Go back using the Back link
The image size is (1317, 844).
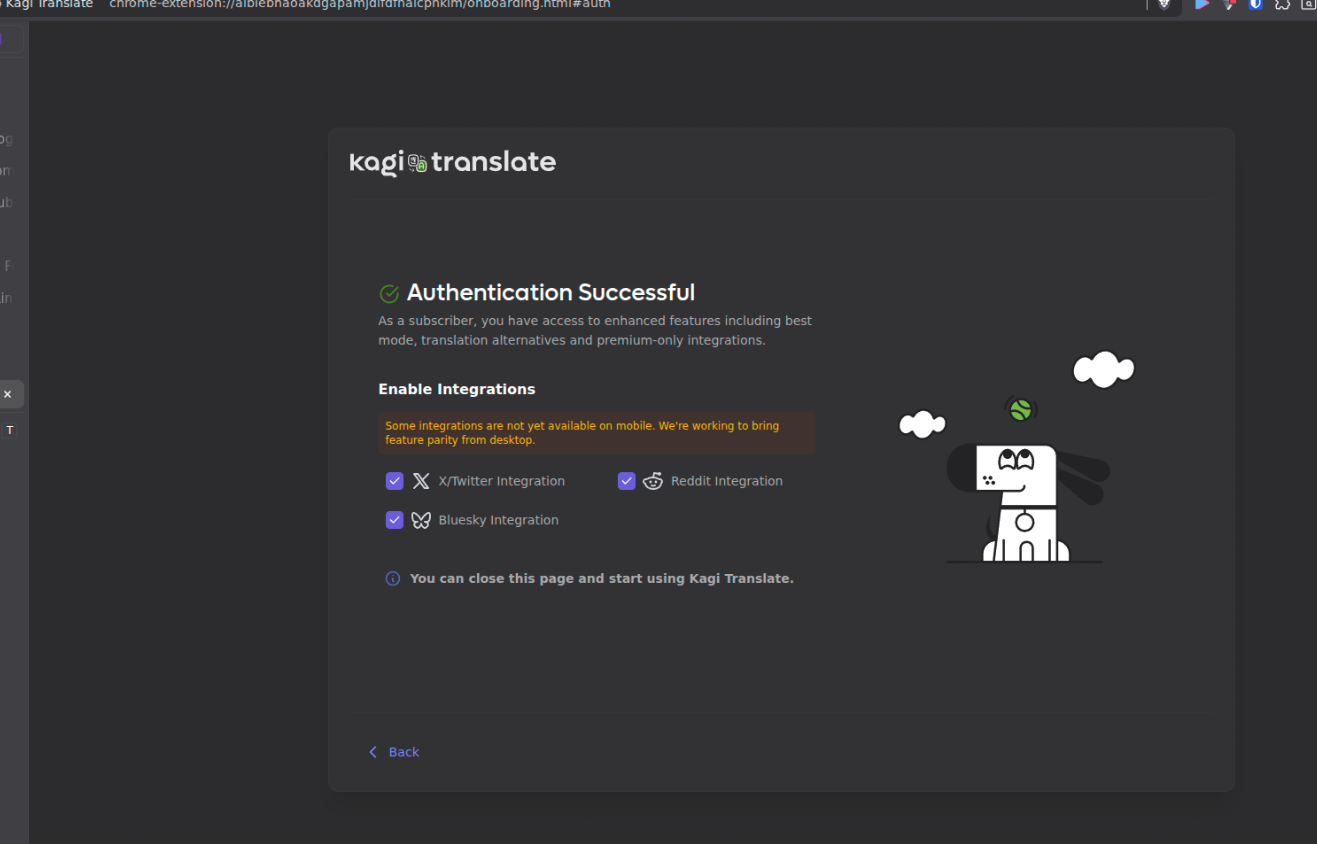(393, 752)
